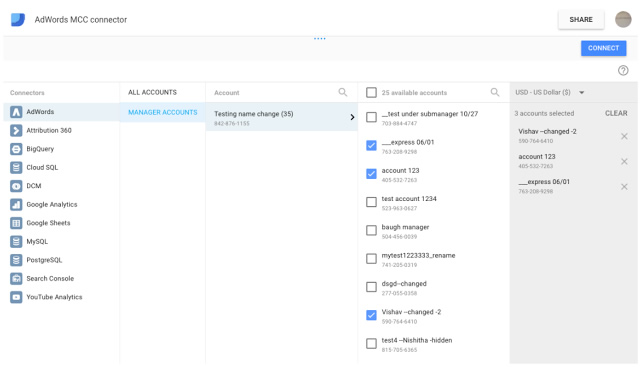640x367 pixels.
Task: Click the Connectors heading
Action: tap(27, 93)
